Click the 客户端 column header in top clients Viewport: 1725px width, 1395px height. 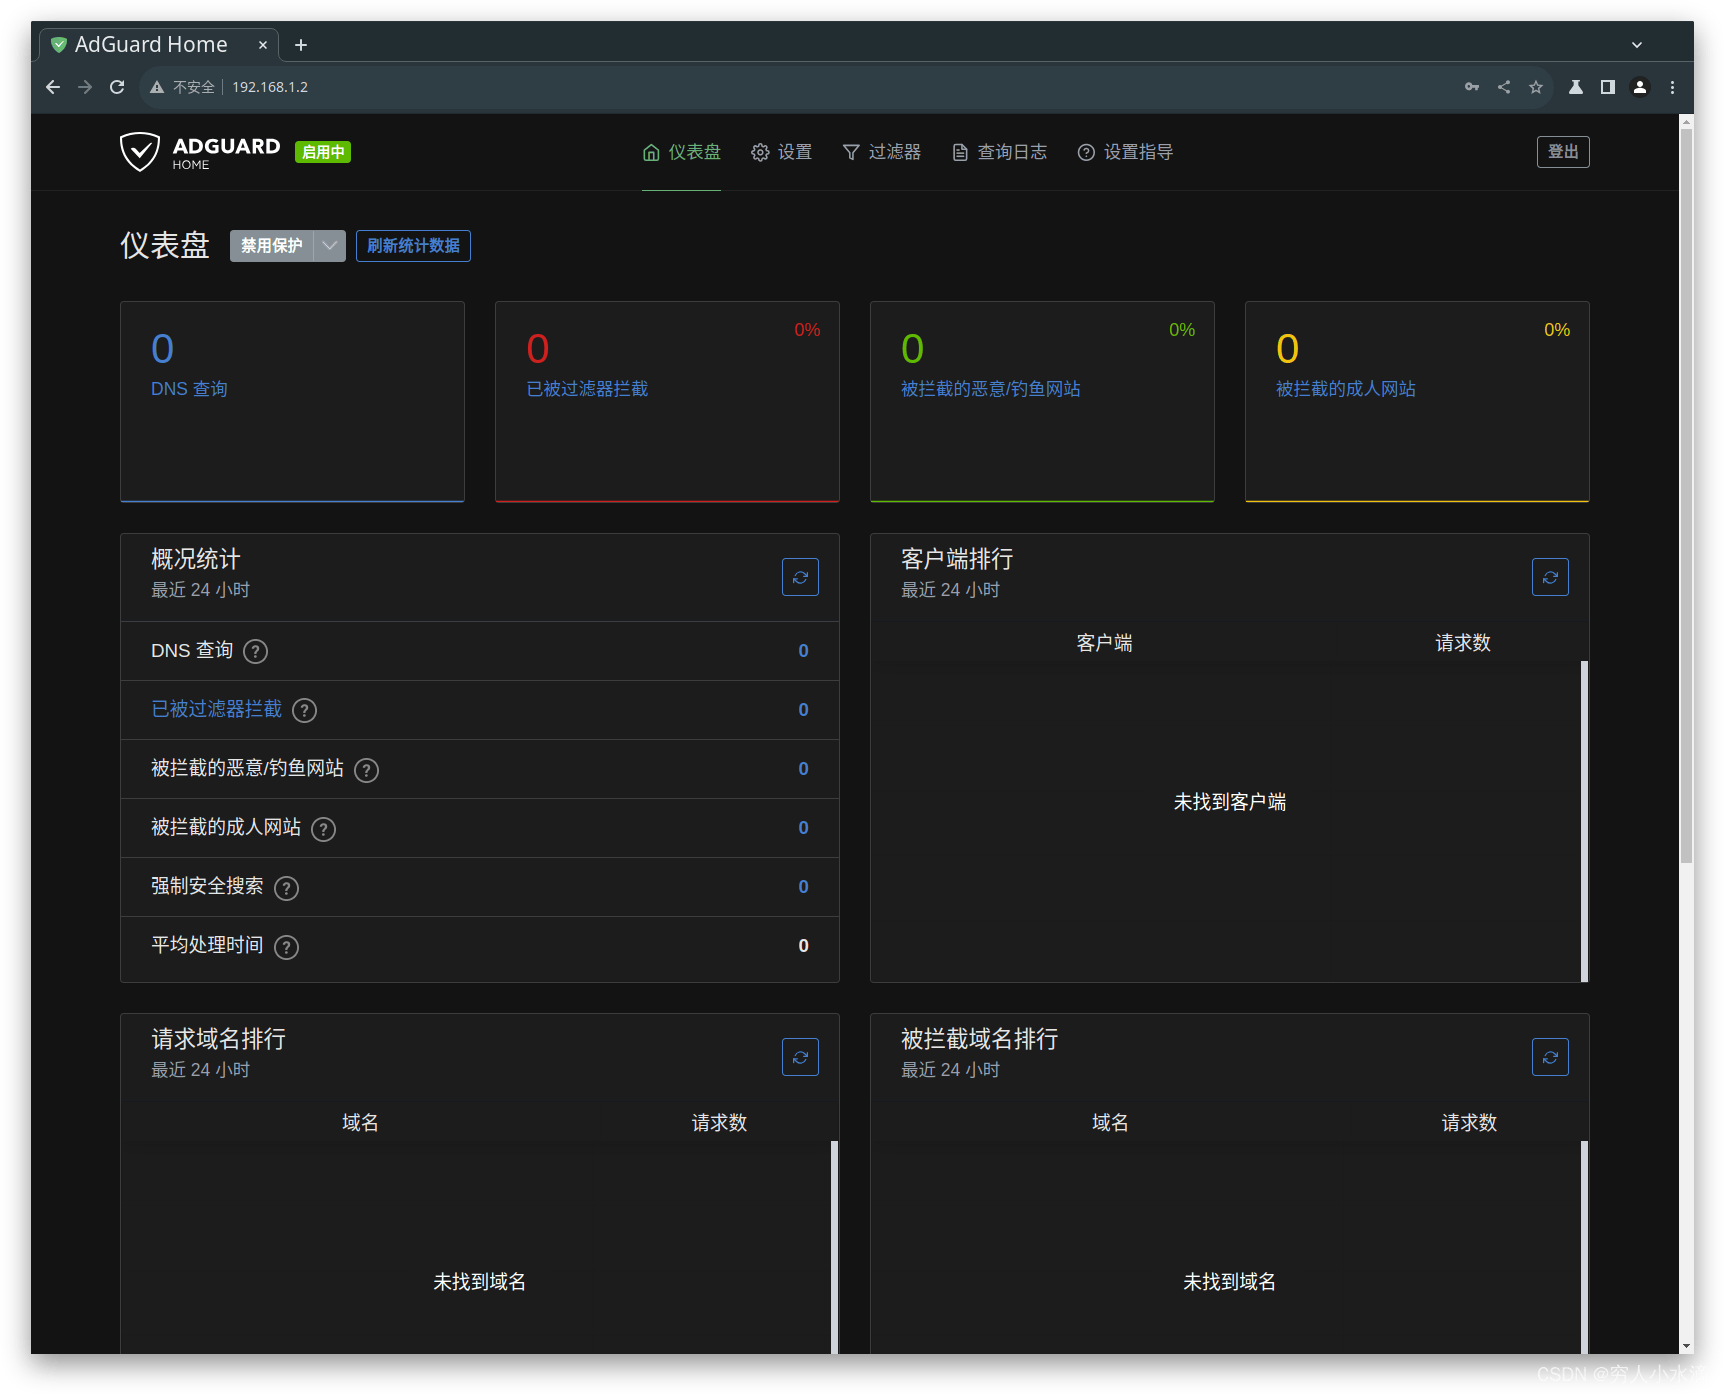pyautogui.click(x=1104, y=643)
